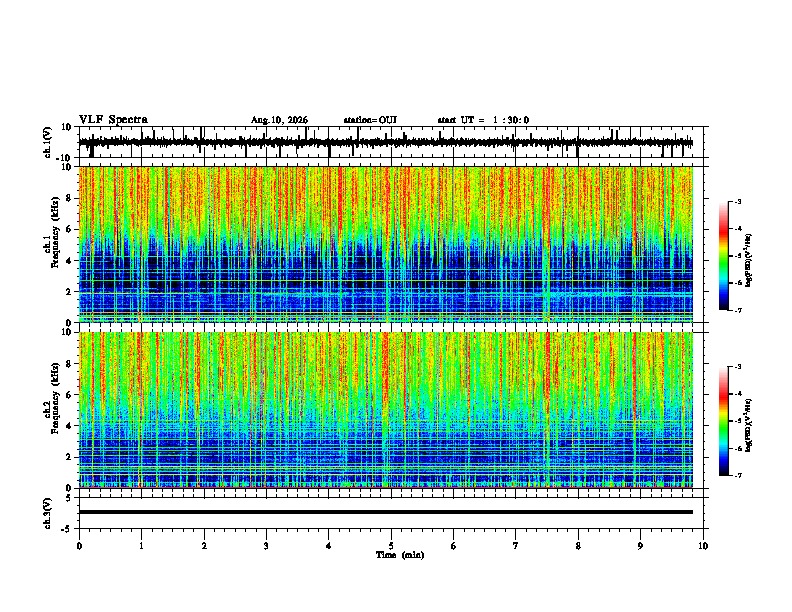Click time axis tick label "5"
Viewport: 792px width, 612px height.
[x=391, y=546]
